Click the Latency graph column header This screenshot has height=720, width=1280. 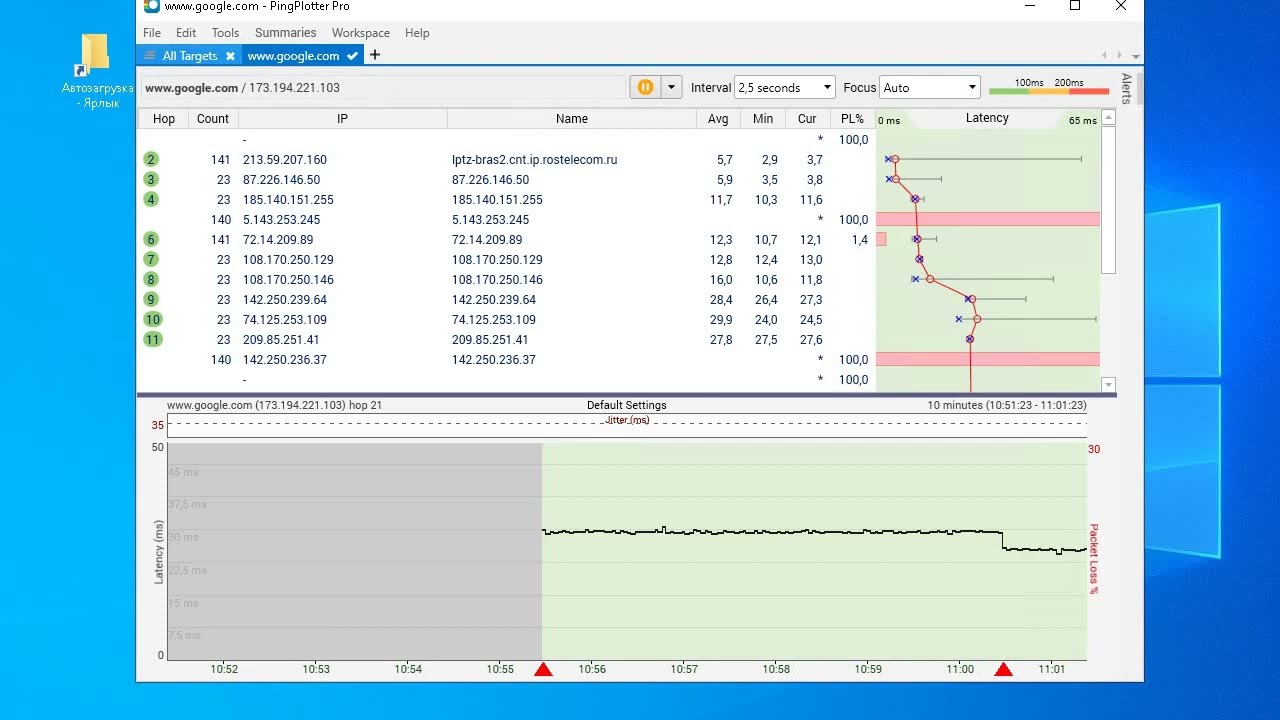pyautogui.click(x=987, y=118)
